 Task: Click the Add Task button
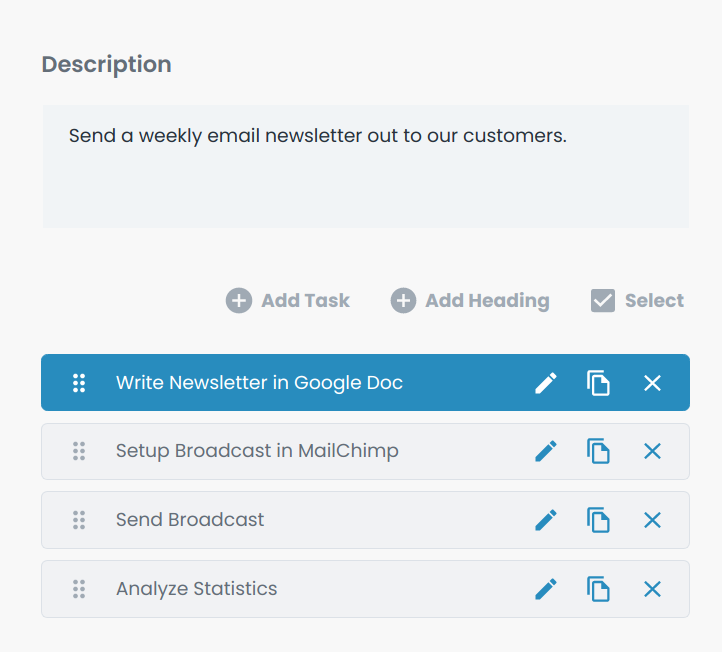pyautogui.click(x=287, y=301)
